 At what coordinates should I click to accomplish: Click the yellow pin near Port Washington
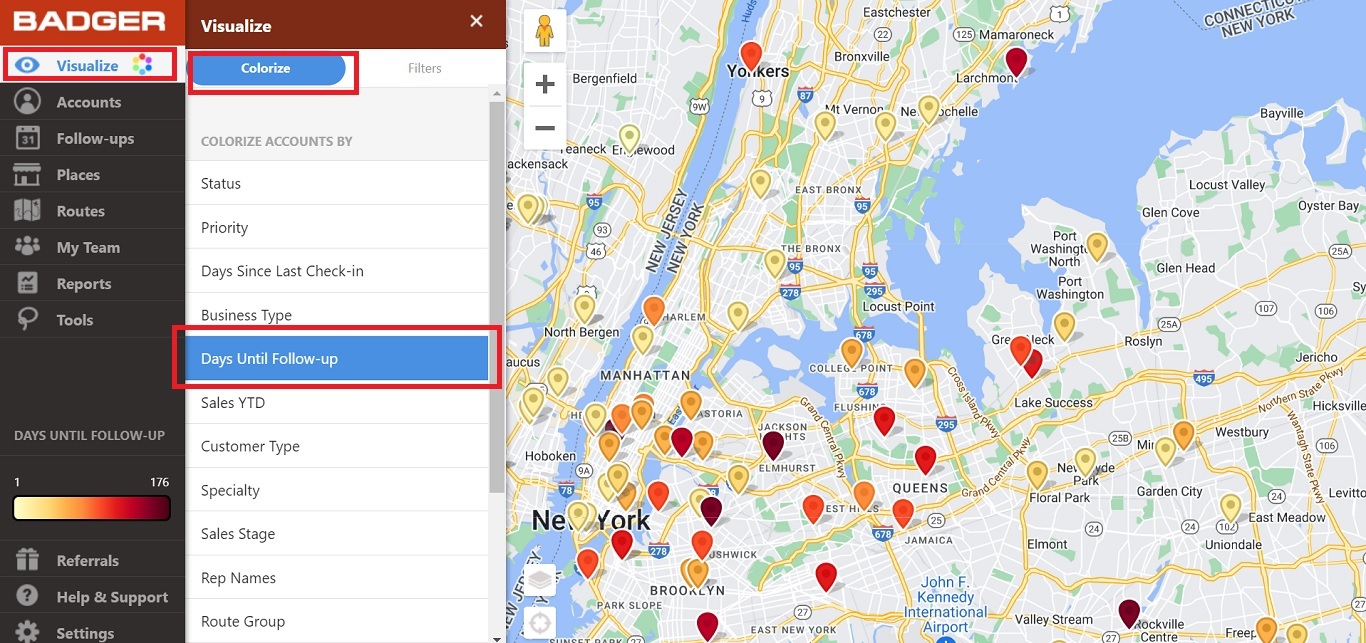tap(1097, 247)
